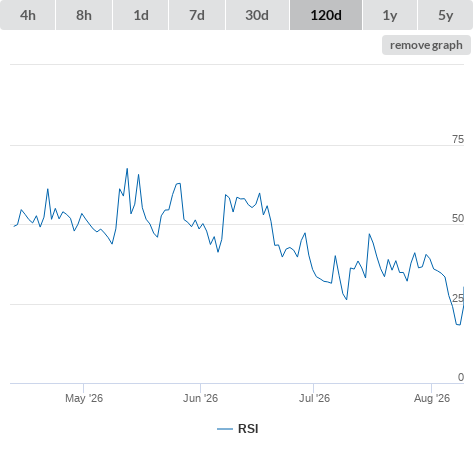474x455 pixels.
Task: Click the RSI peak in mid-May
Action: click(127, 169)
